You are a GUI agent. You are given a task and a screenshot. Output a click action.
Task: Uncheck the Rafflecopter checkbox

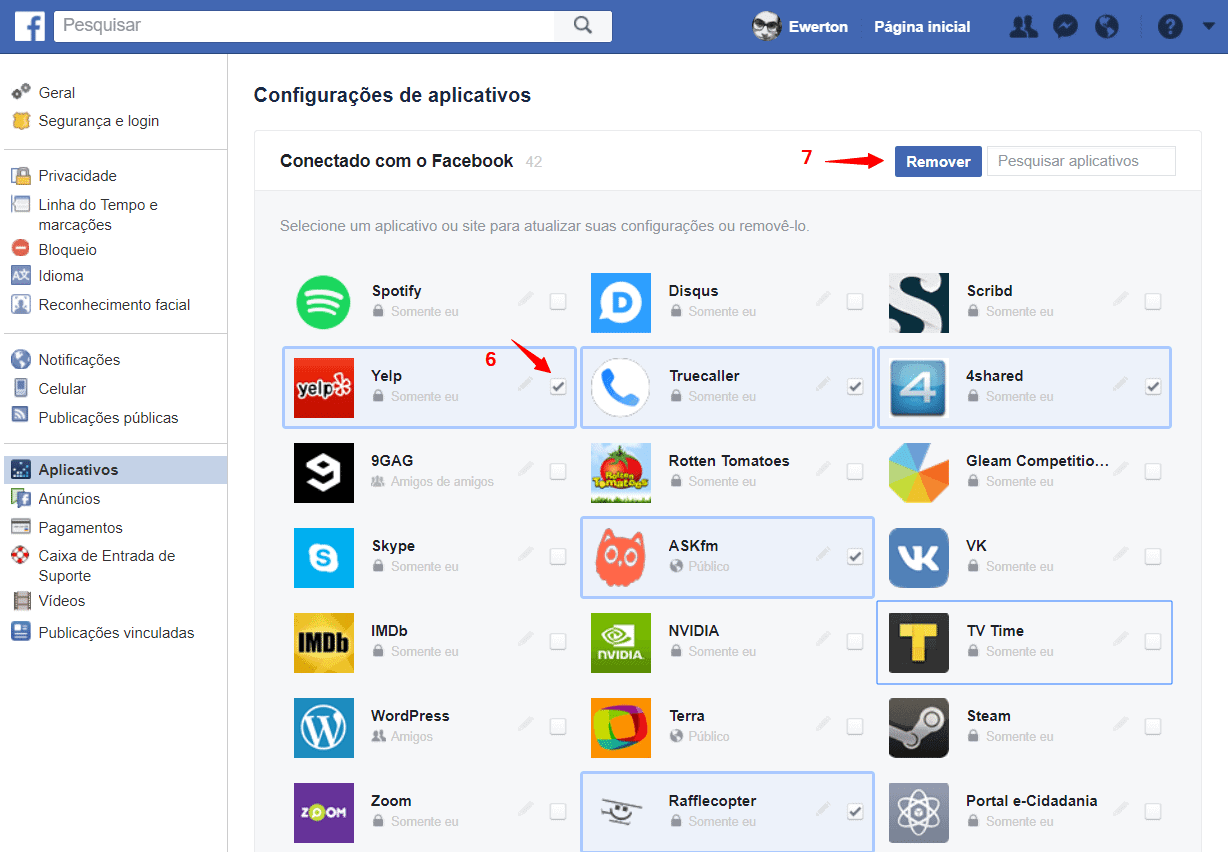[x=855, y=811]
